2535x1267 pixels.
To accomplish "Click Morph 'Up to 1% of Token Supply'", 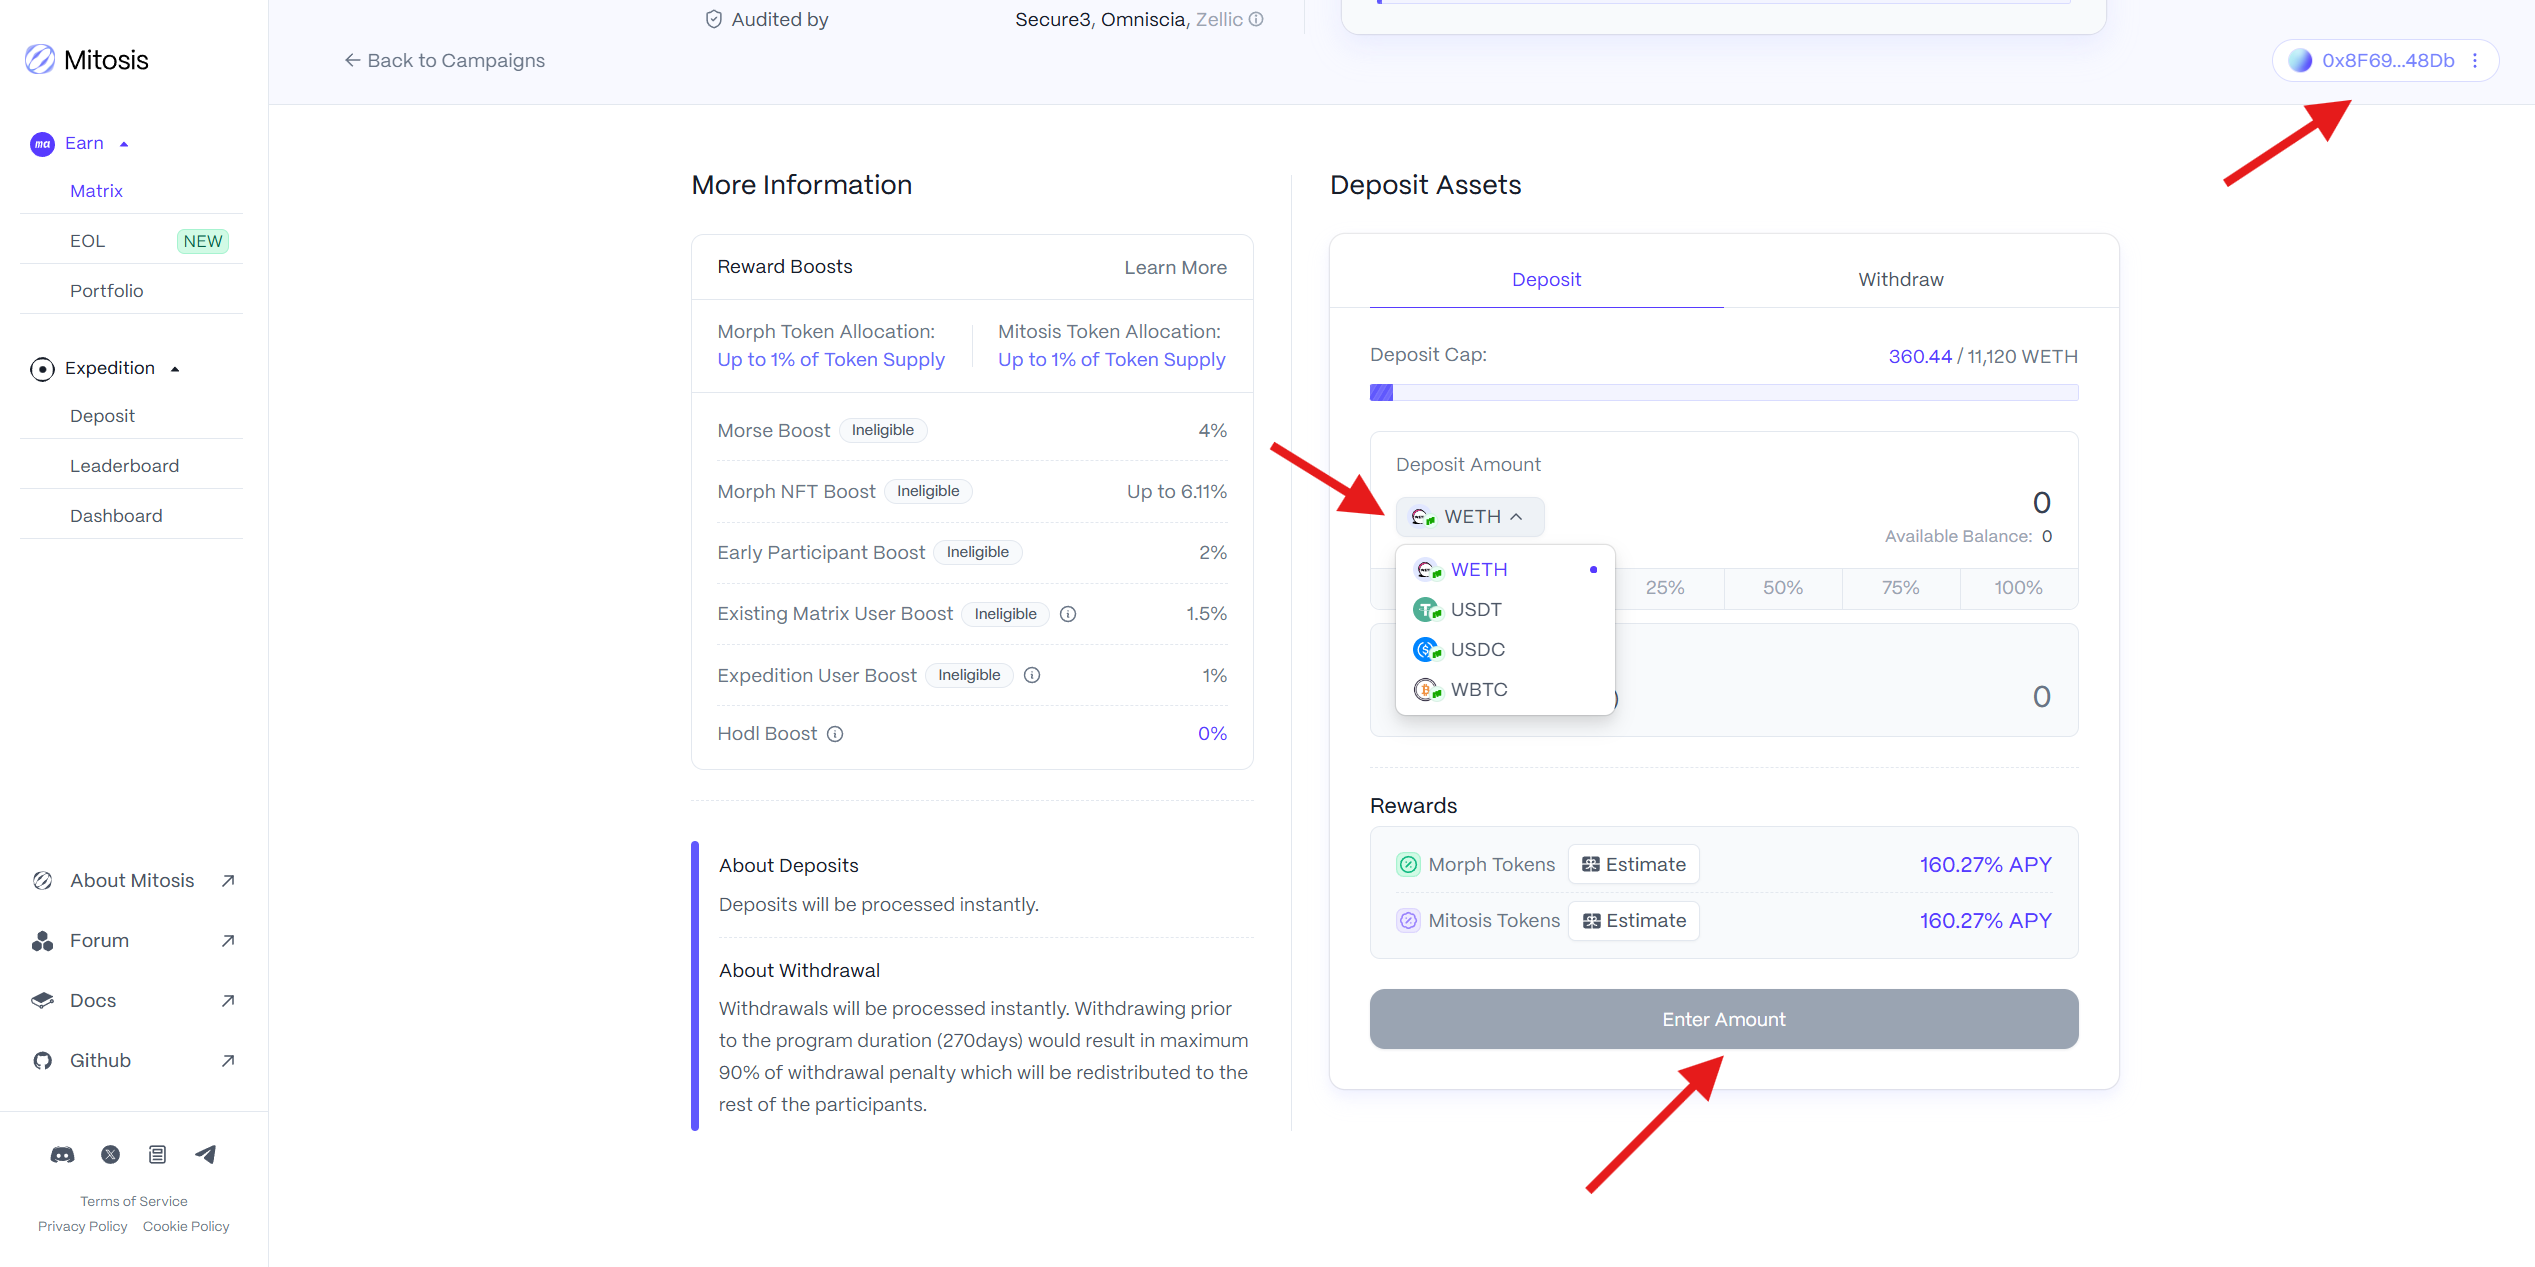I will pyautogui.click(x=831, y=360).
